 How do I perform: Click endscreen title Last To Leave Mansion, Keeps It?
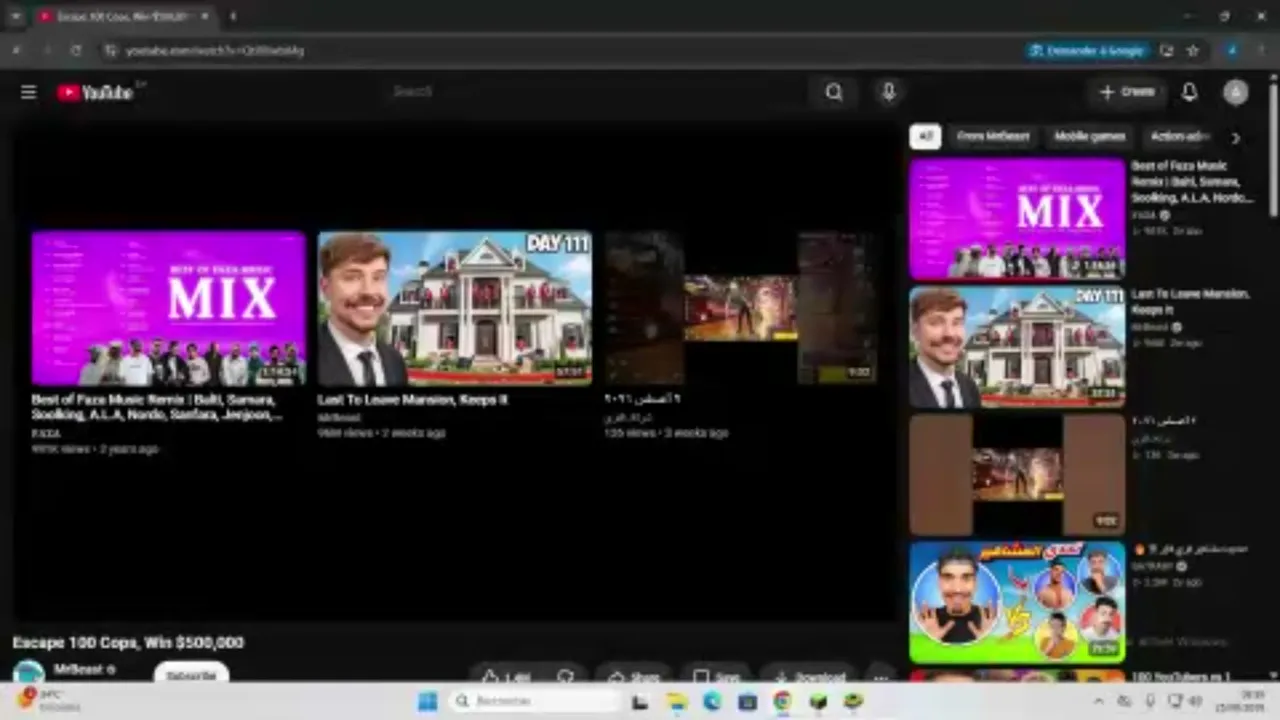pos(412,399)
